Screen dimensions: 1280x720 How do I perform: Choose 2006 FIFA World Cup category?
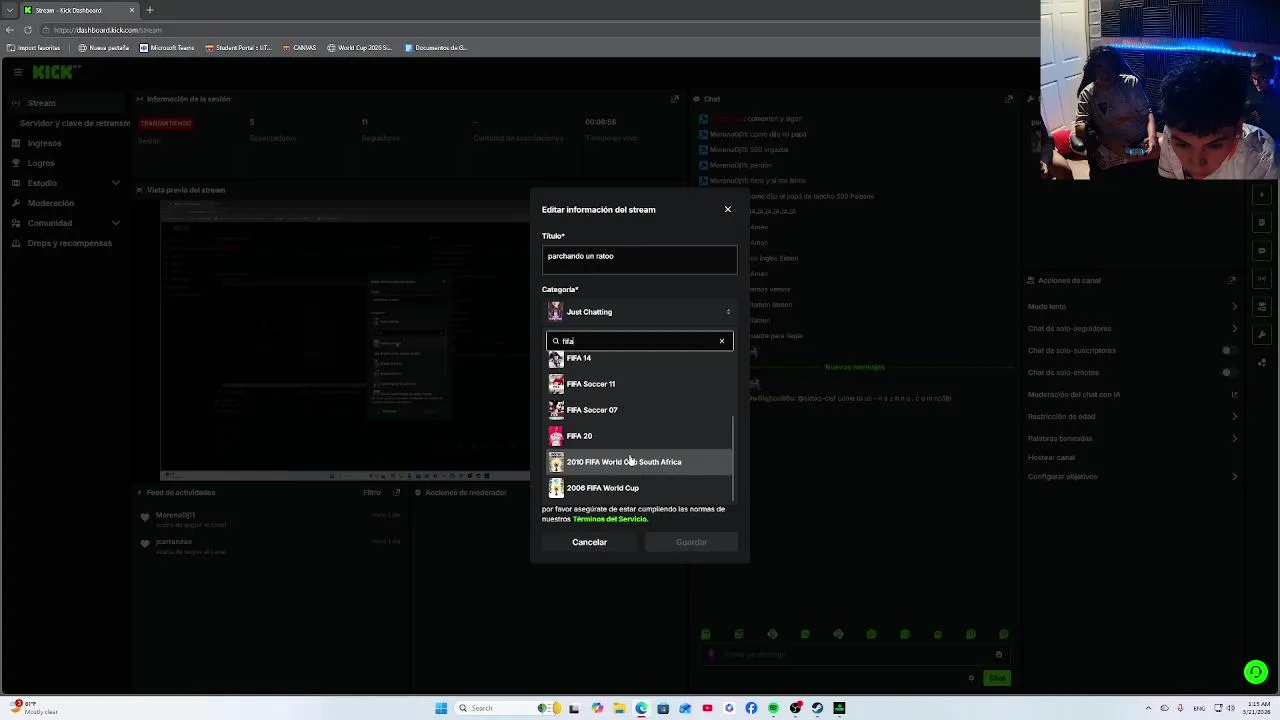tap(640, 488)
